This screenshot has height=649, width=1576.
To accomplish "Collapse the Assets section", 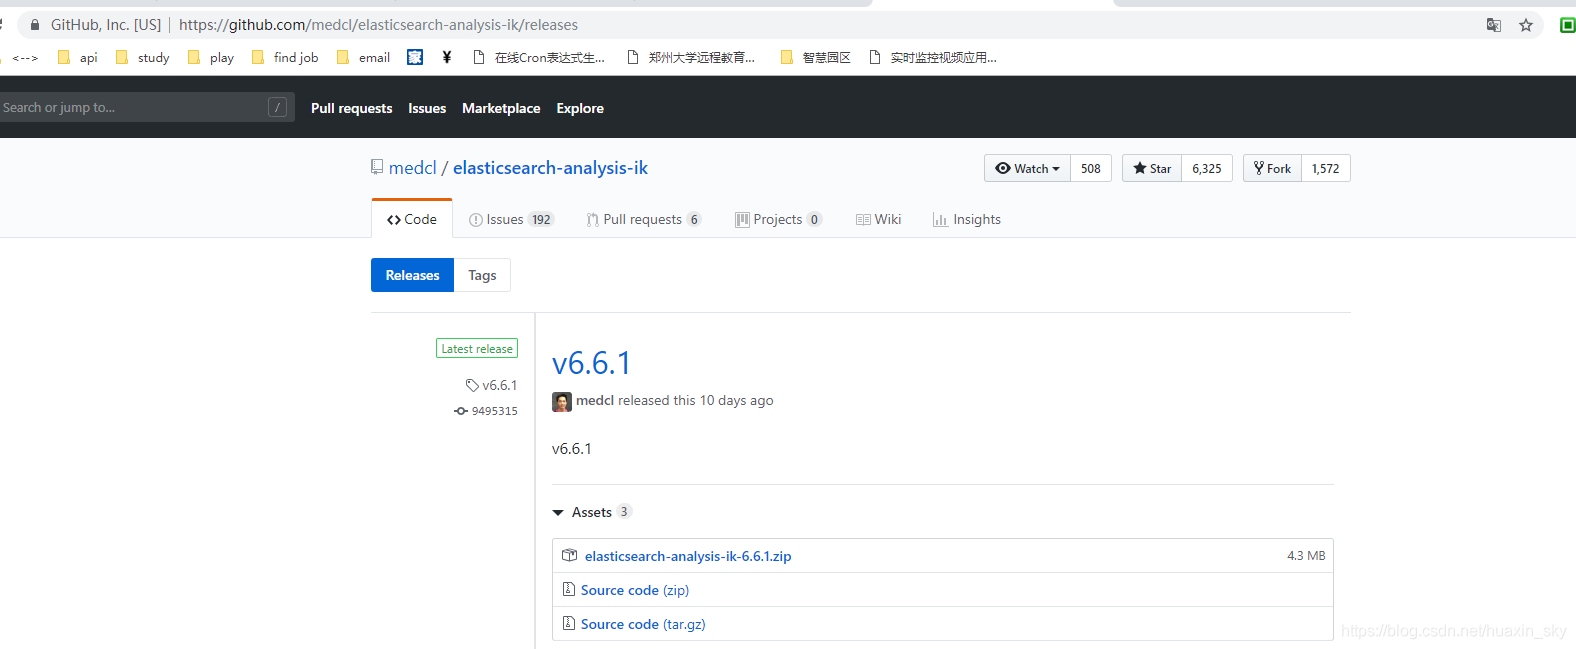I will click(592, 512).
